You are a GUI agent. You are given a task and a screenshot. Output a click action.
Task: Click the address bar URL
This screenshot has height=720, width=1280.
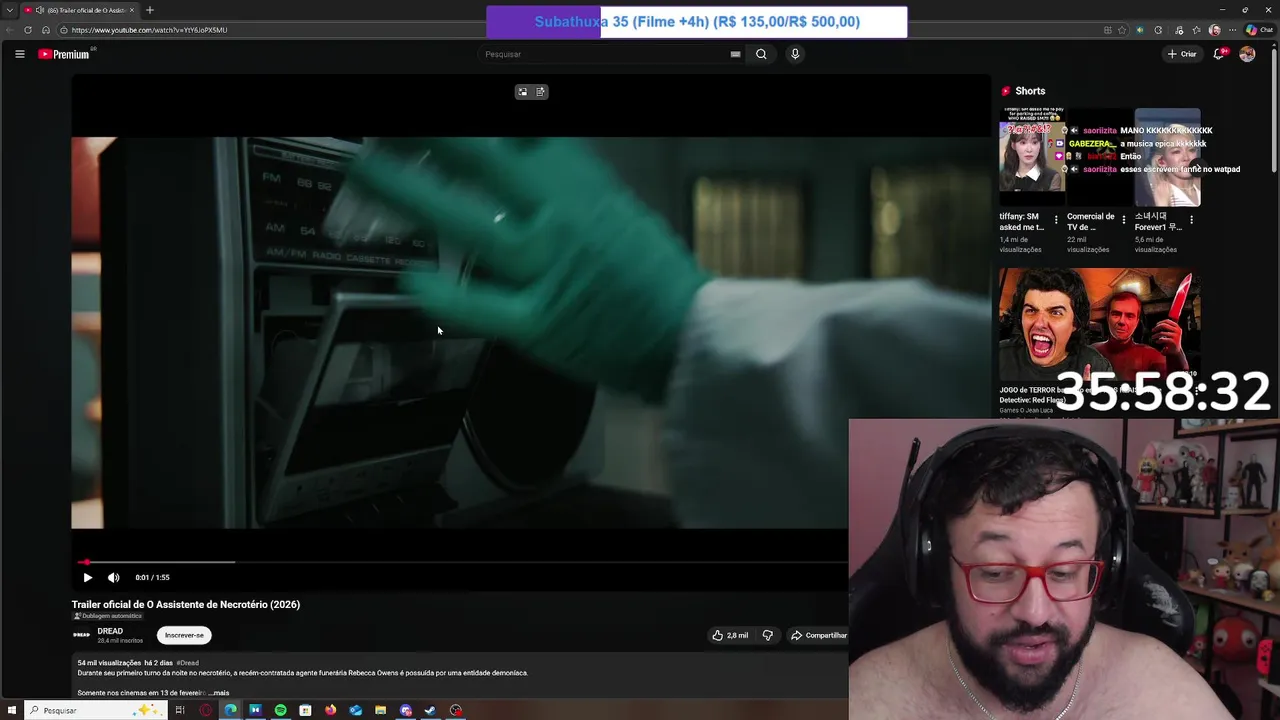150,30
